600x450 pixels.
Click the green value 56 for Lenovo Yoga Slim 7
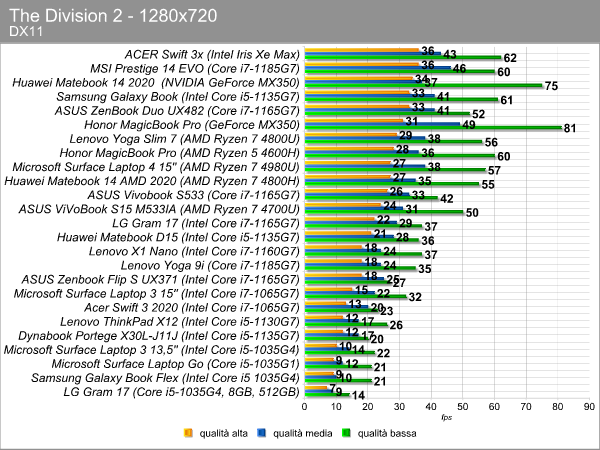click(x=491, y=142)
